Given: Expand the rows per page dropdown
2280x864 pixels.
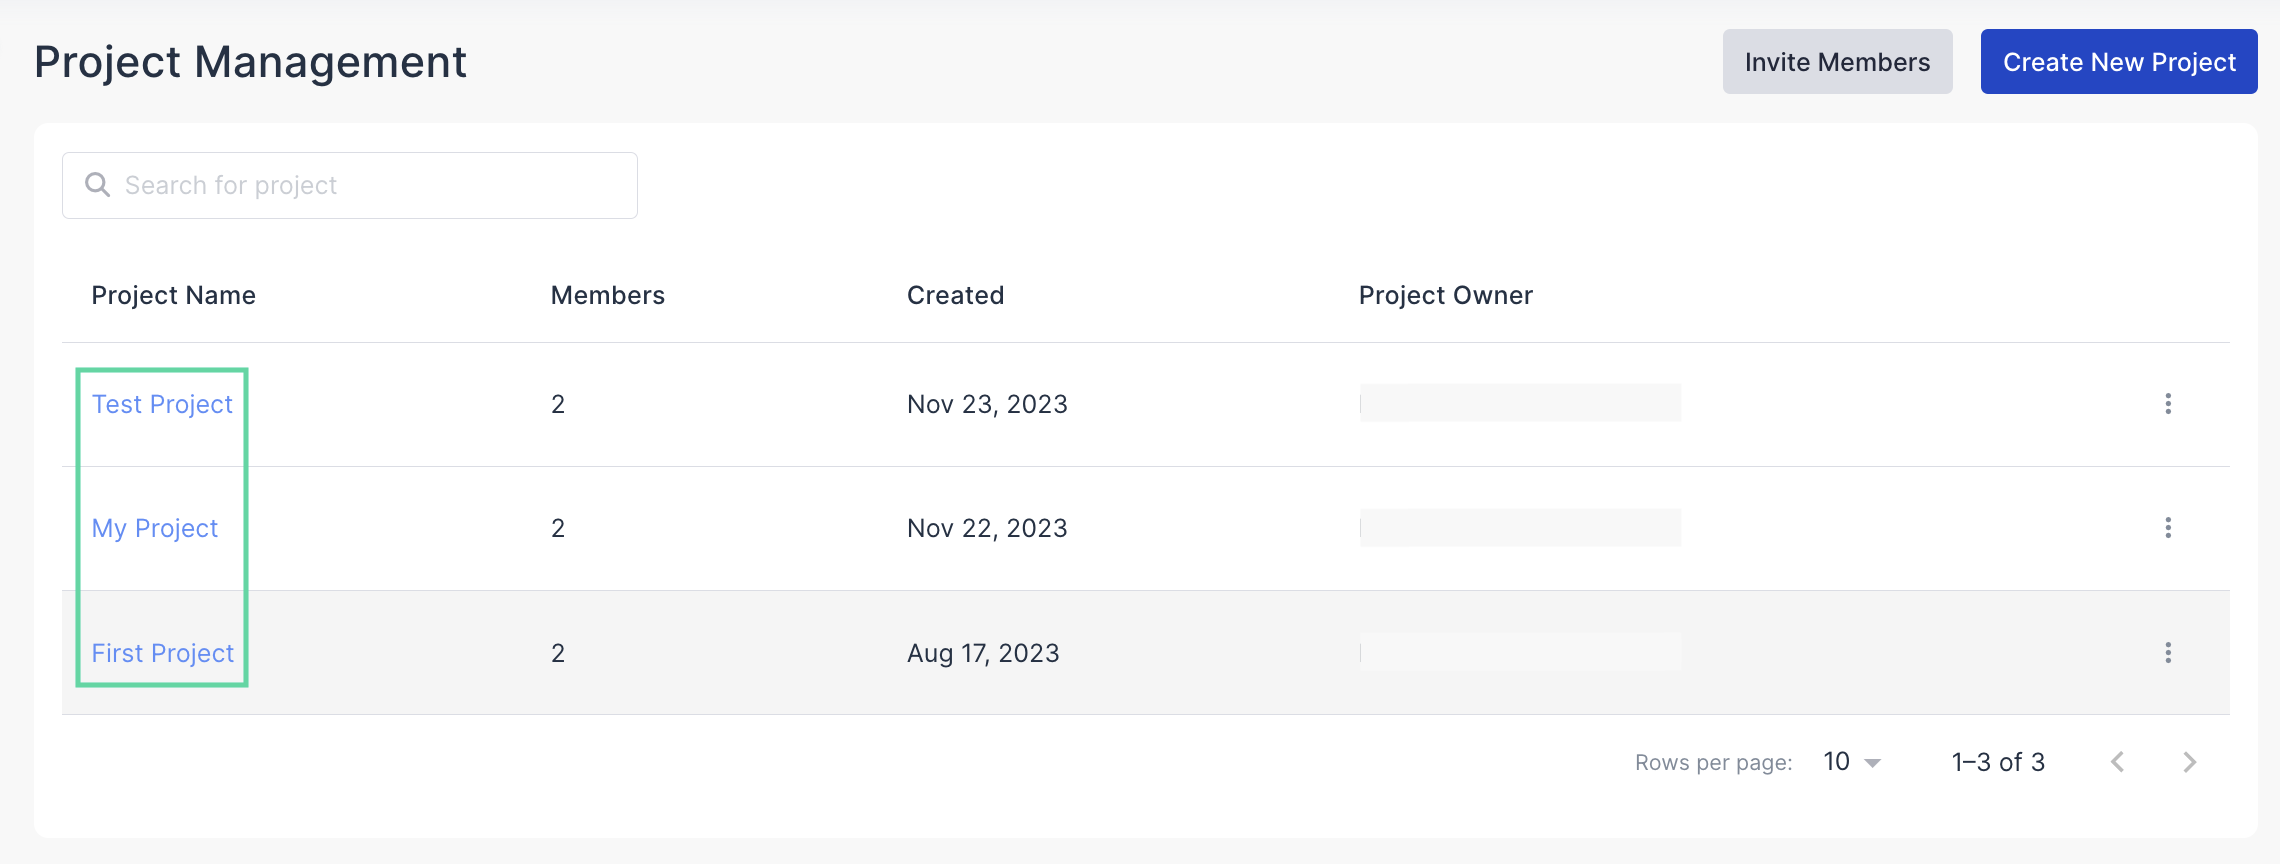Looking at the screenshot, I should (1873, 763).
